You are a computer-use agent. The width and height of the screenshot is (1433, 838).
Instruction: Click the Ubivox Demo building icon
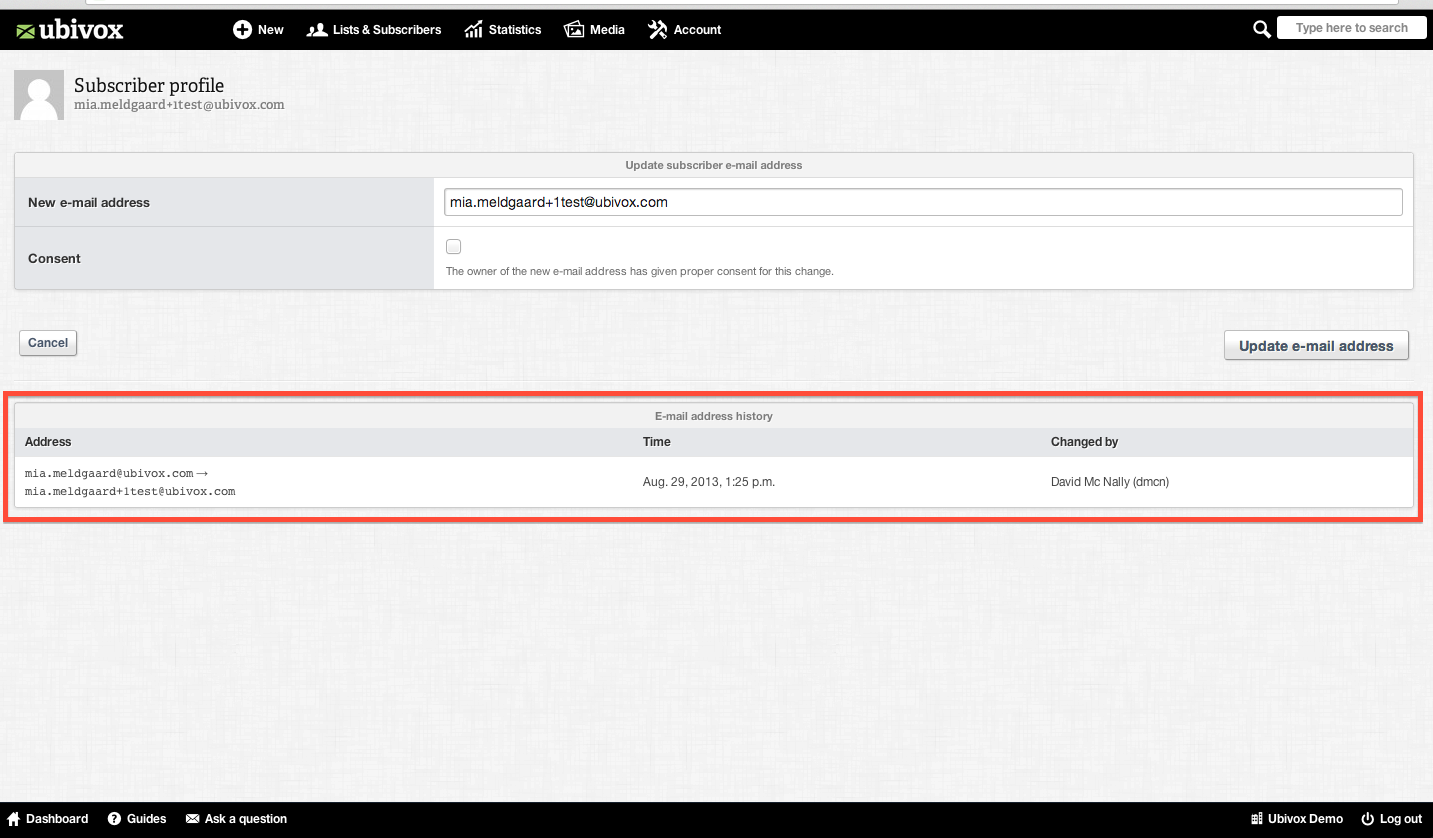coord(1257,819)
